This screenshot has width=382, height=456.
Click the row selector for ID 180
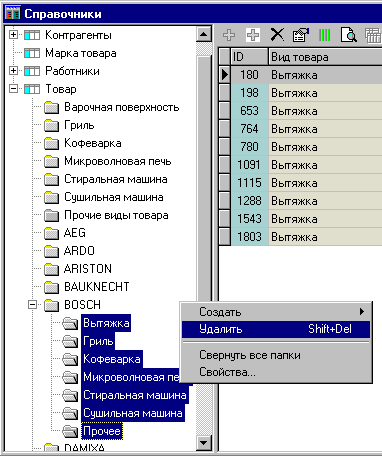click(x=225, y=75)
